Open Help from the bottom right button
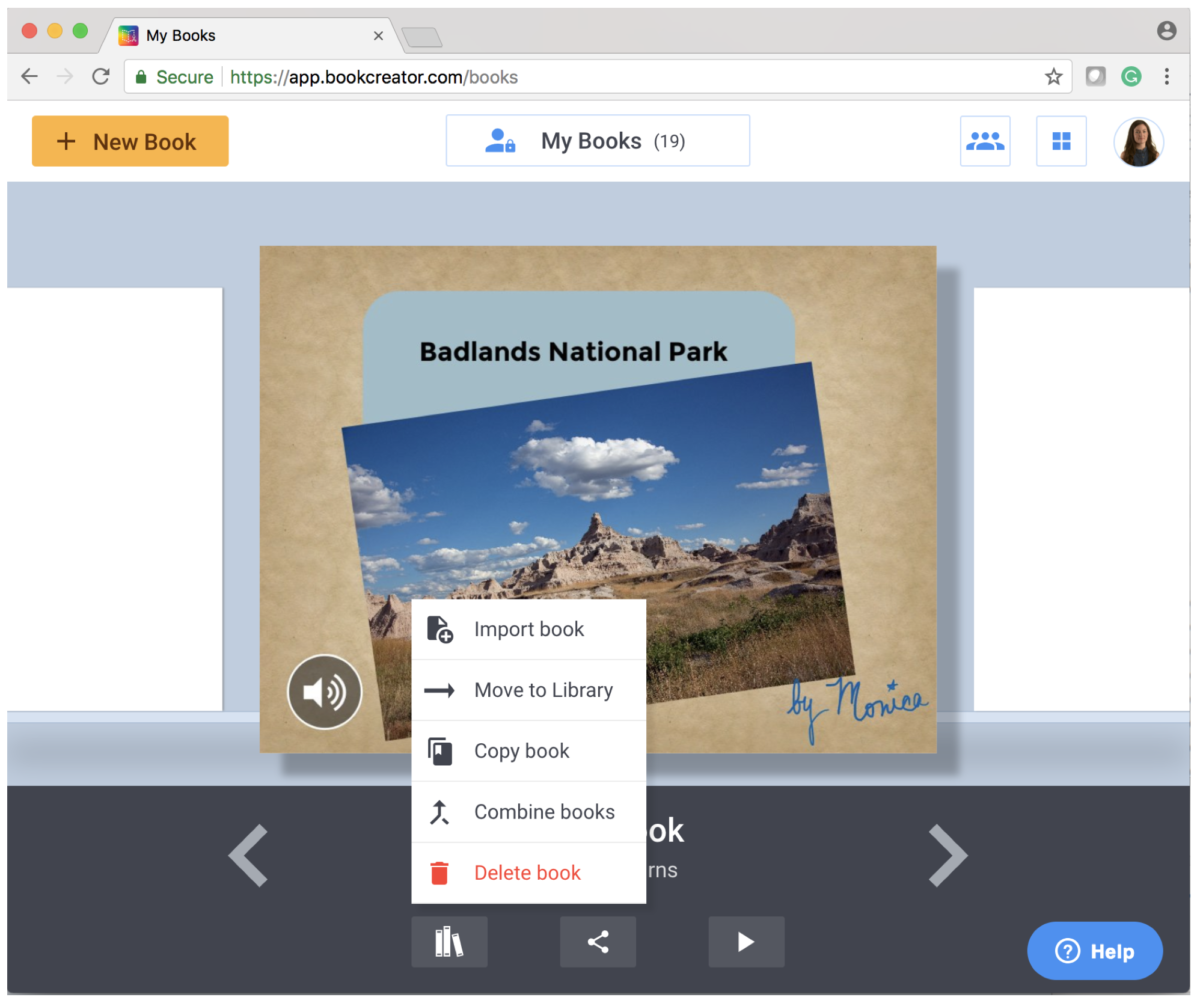The width and height of the screenshot is (1200, 1003). pos(1094,951)
